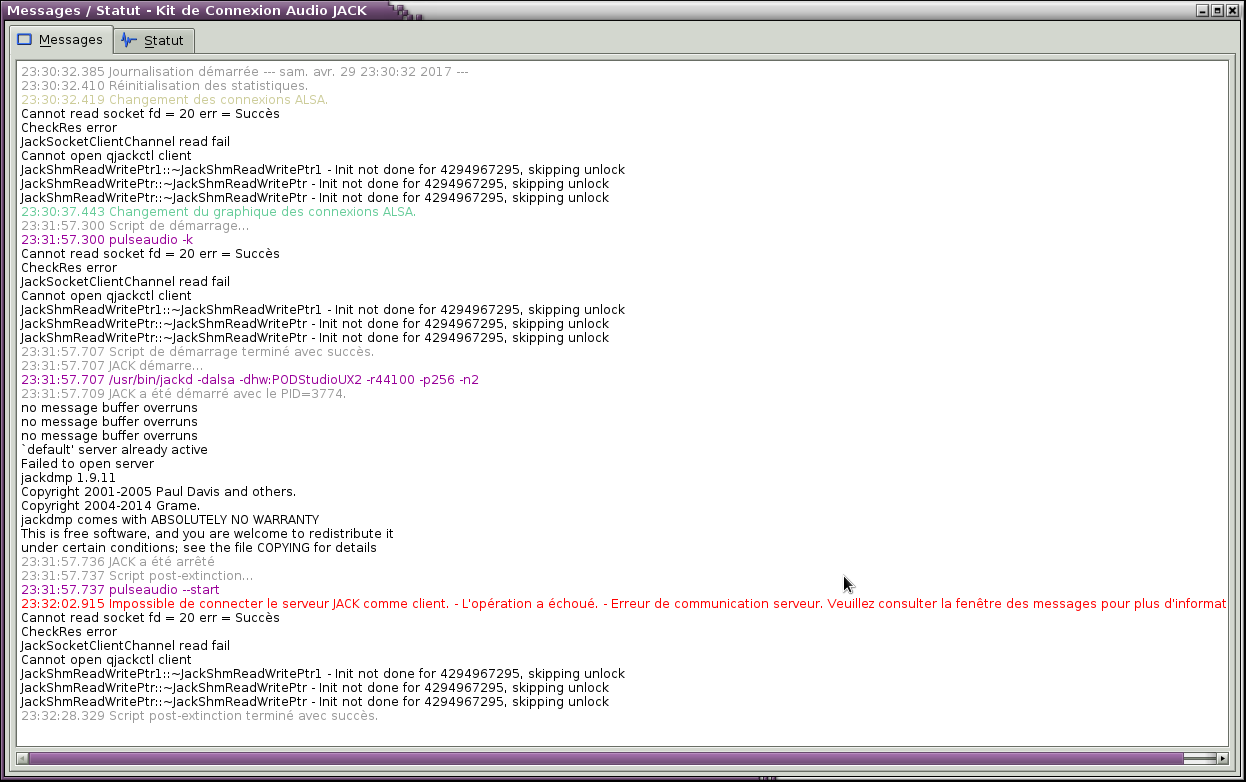Click the horizontal scrollbar right arrow
The height and width of the screenshot is (782, 1246).
[1222, 759]
